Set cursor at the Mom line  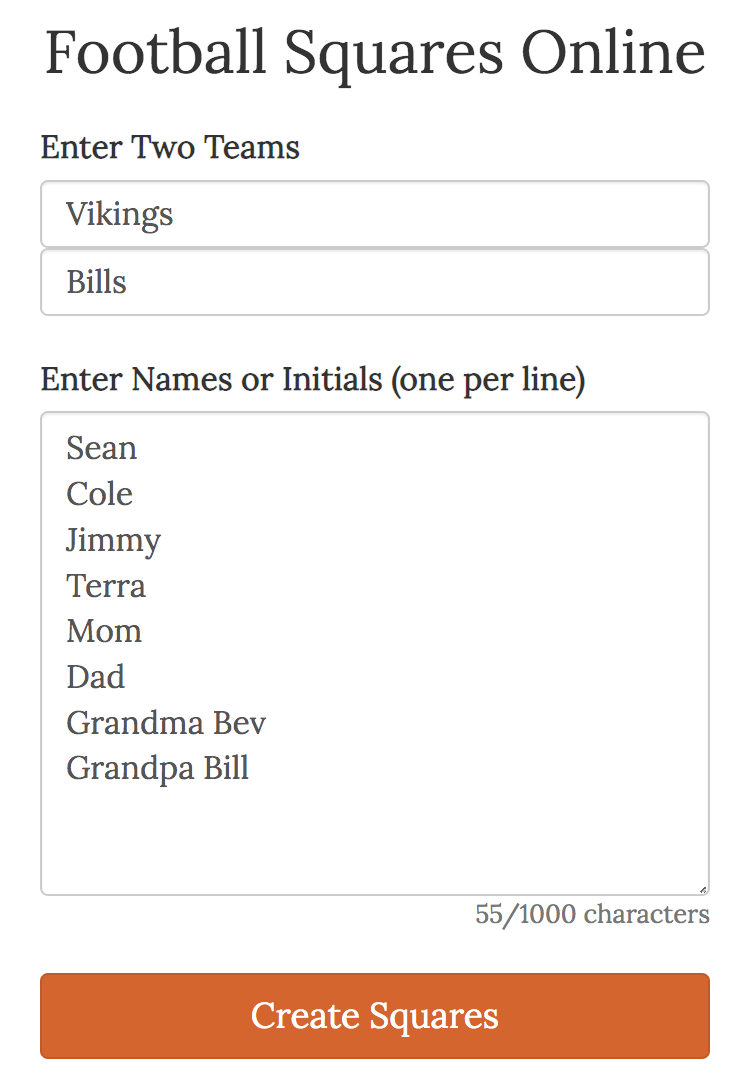(104, 632)
